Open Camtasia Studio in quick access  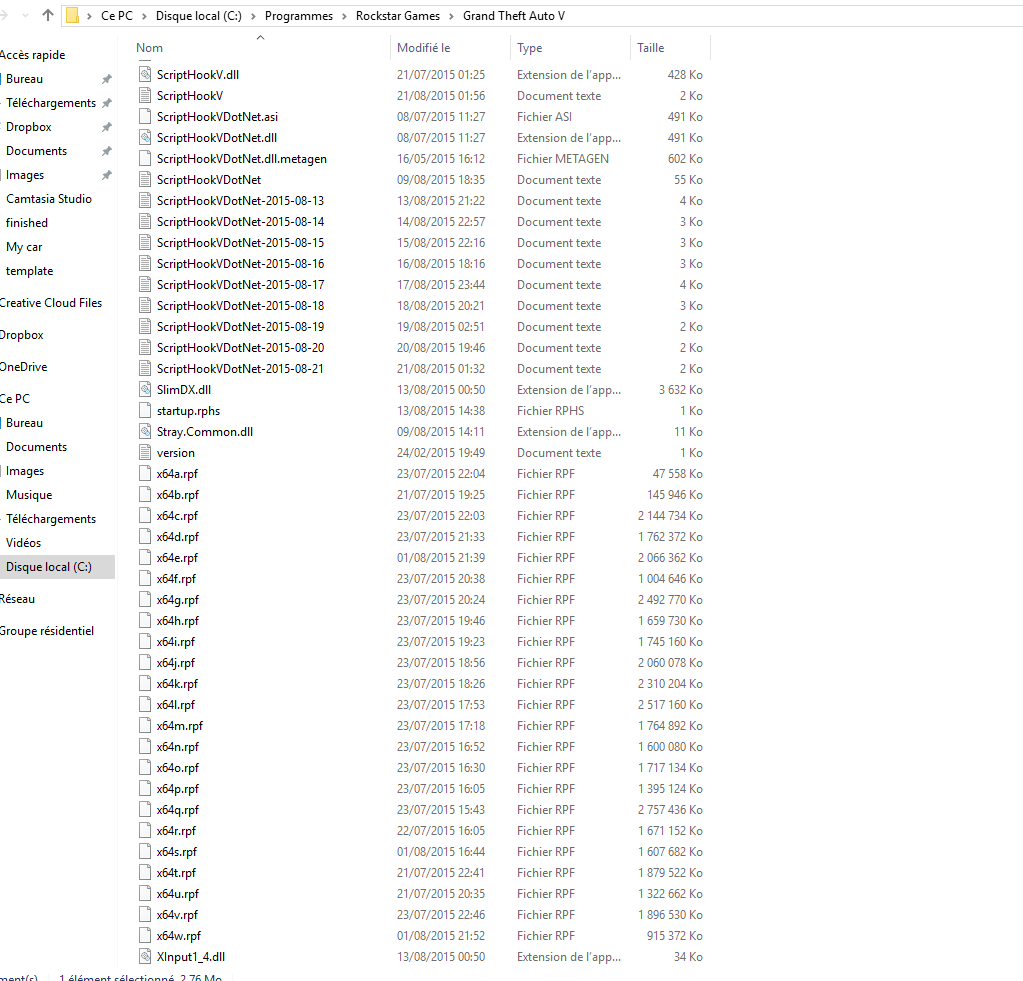point(49,199)
